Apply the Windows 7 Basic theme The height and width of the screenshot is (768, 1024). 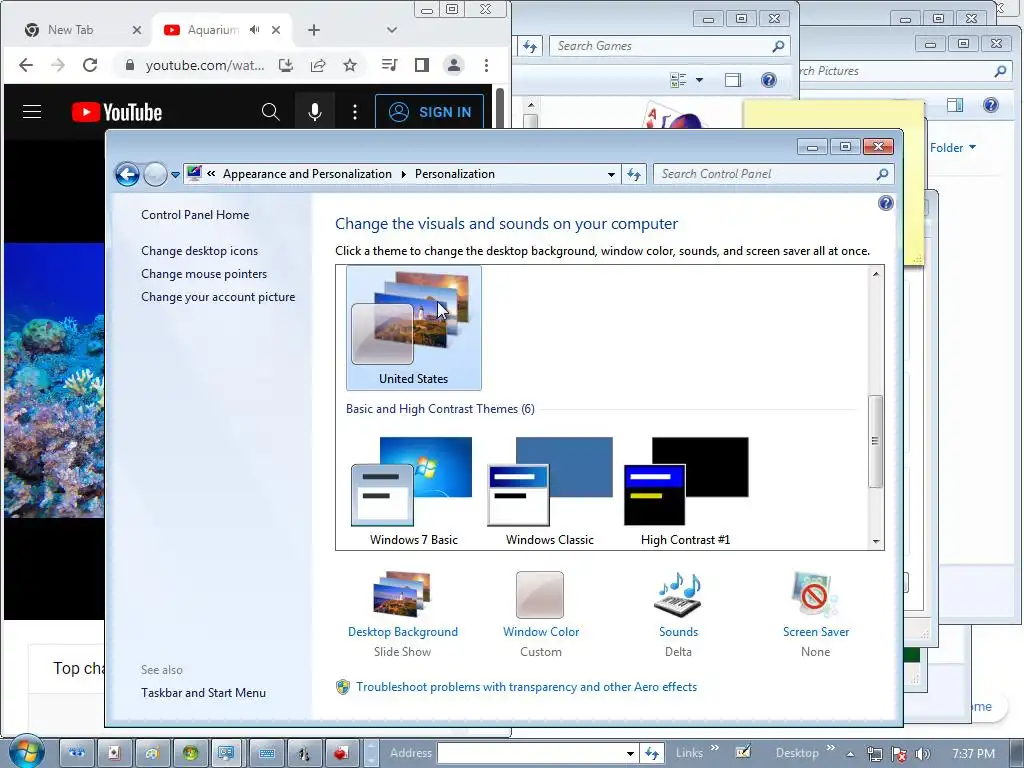[413, 490]
